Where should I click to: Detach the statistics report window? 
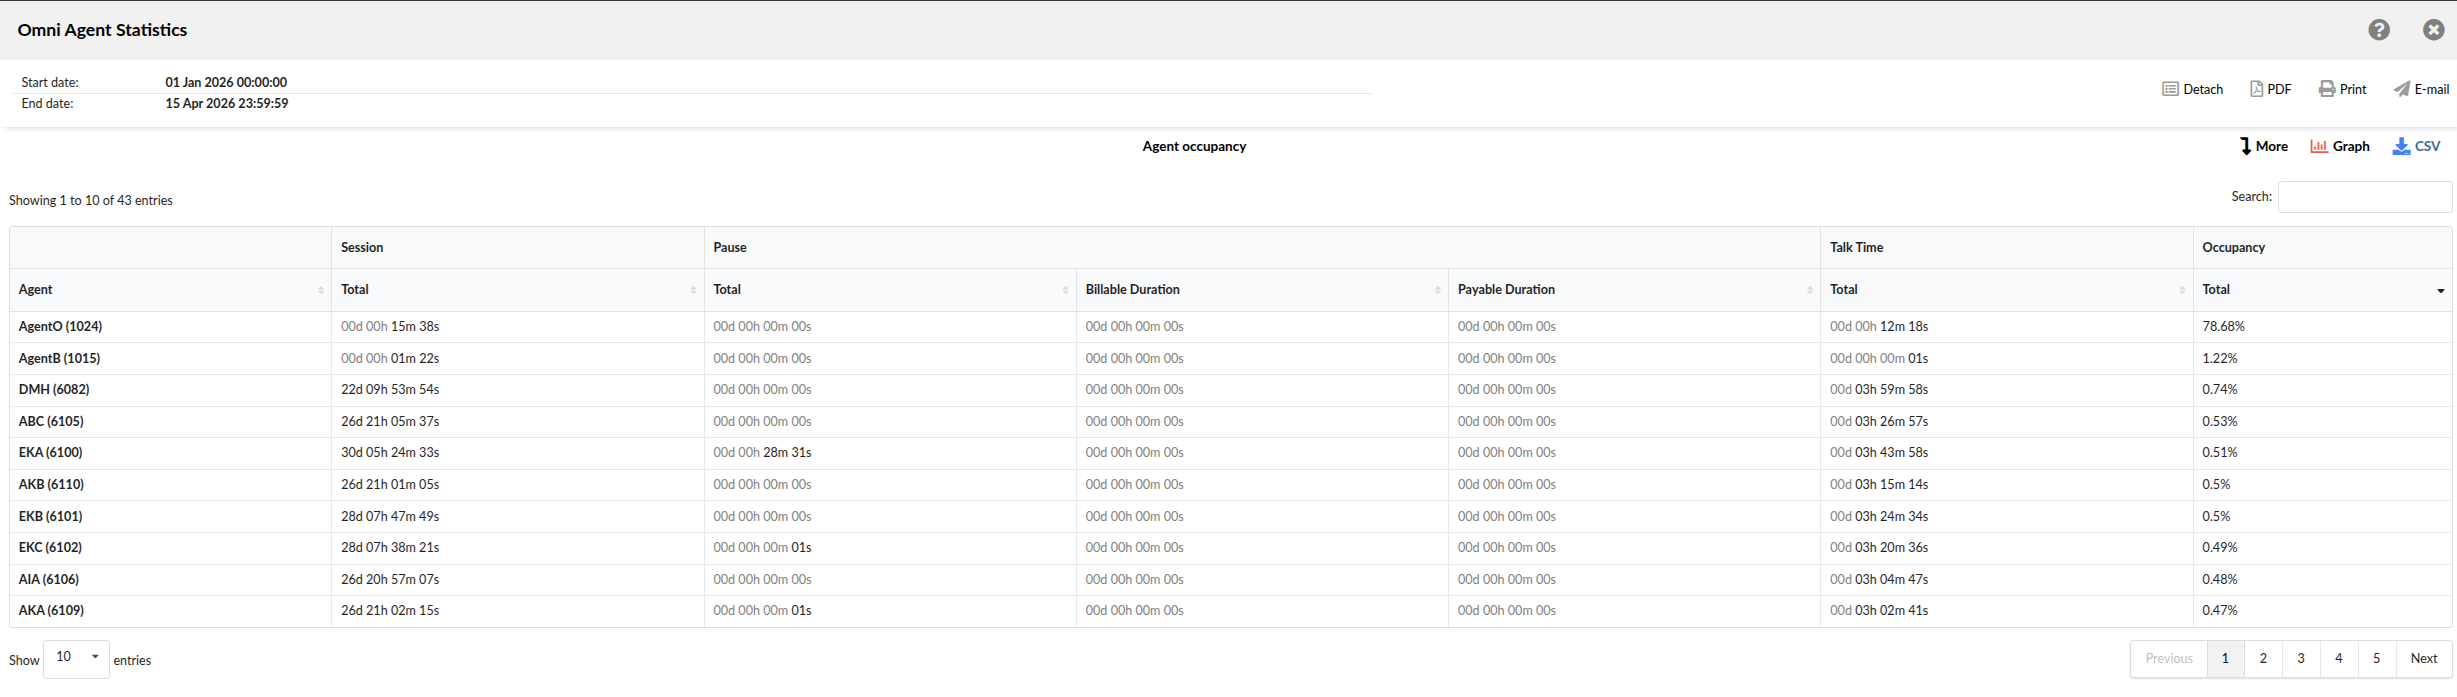pos(2192,89)
